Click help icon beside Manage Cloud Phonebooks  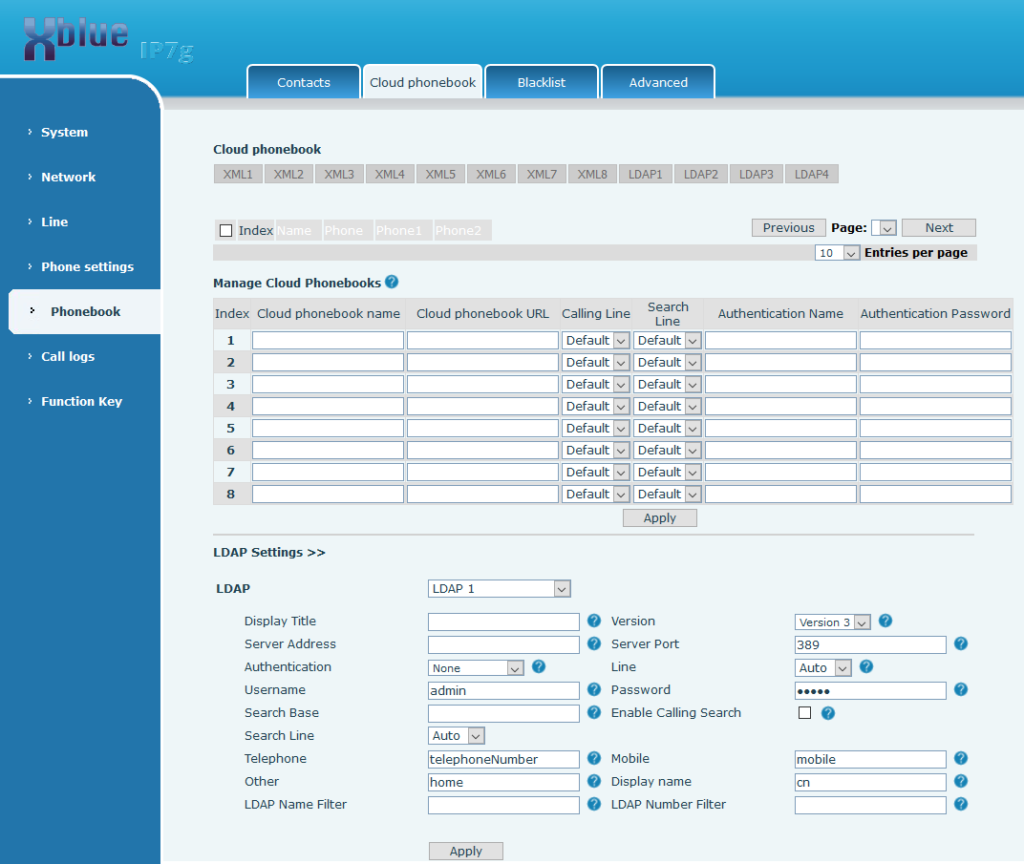pyautogui.click(x=392, y=283)
